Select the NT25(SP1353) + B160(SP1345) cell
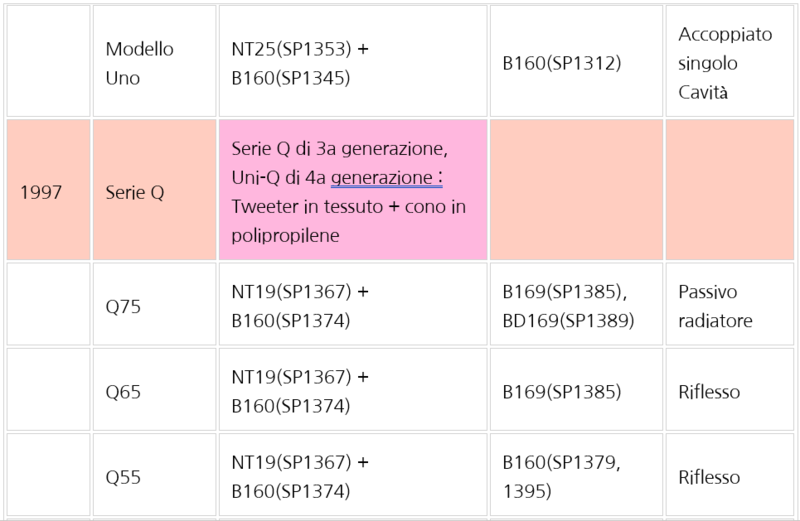 tap(352, 62)
